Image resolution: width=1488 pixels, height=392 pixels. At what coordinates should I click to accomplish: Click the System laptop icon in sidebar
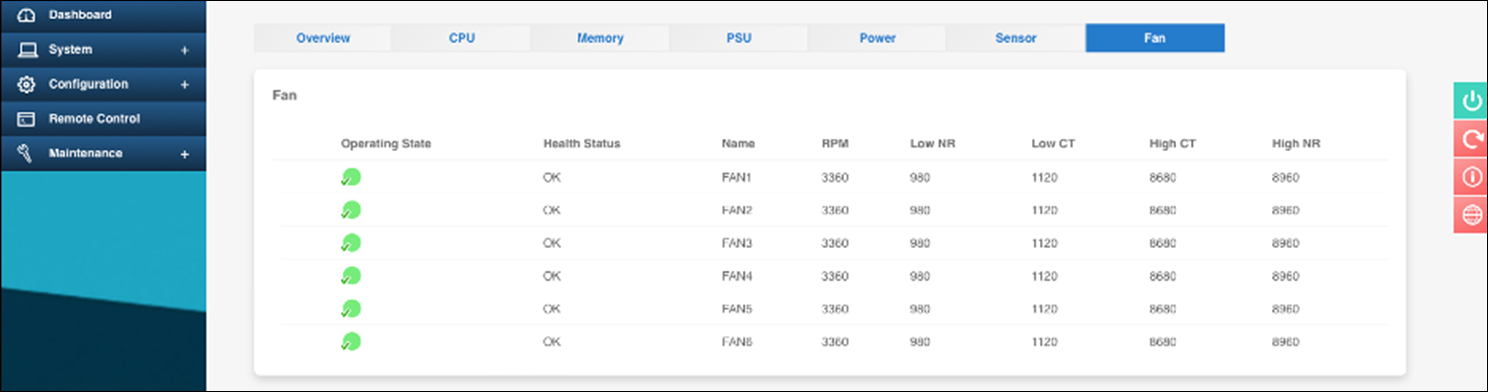(27, 50)
